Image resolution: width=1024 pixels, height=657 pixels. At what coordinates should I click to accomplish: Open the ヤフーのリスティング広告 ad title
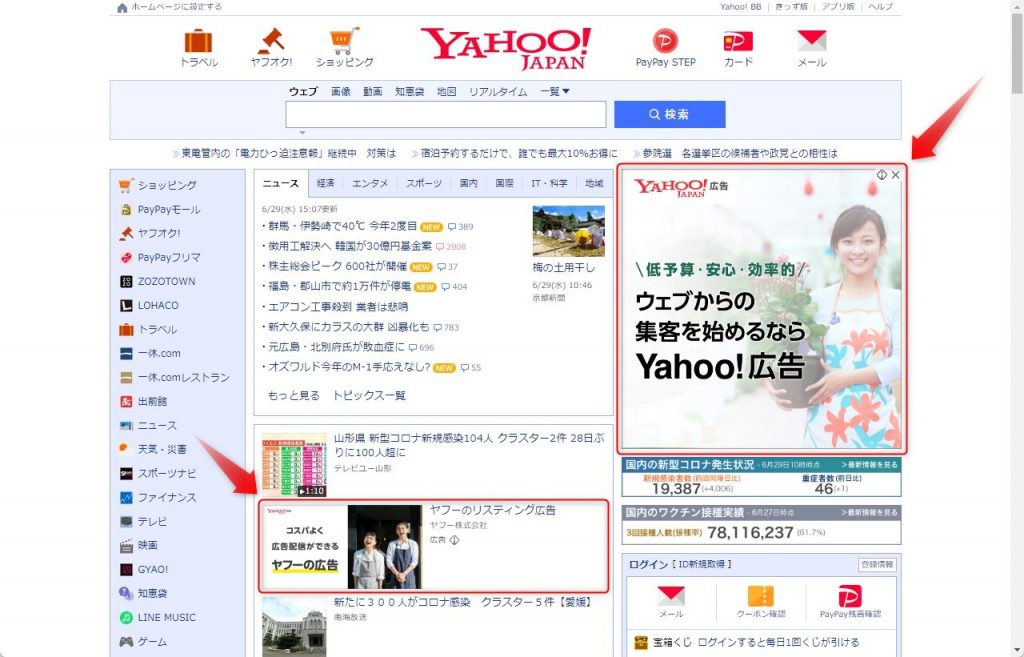[492, 510]
